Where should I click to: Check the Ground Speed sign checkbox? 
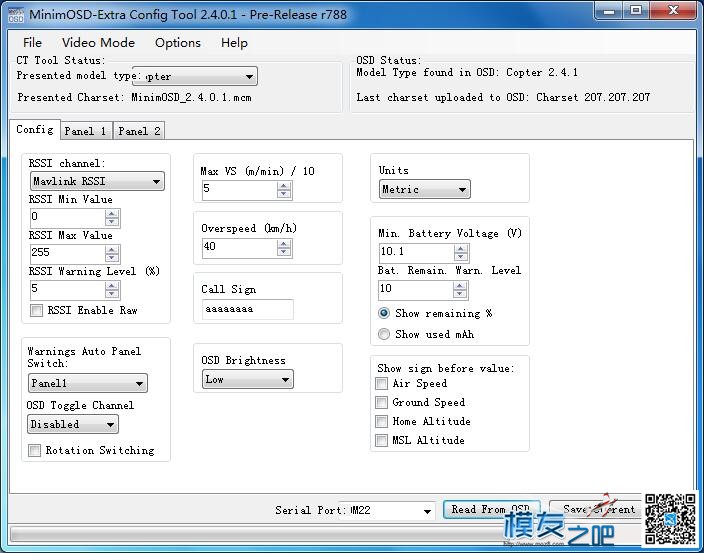[381, 402]
